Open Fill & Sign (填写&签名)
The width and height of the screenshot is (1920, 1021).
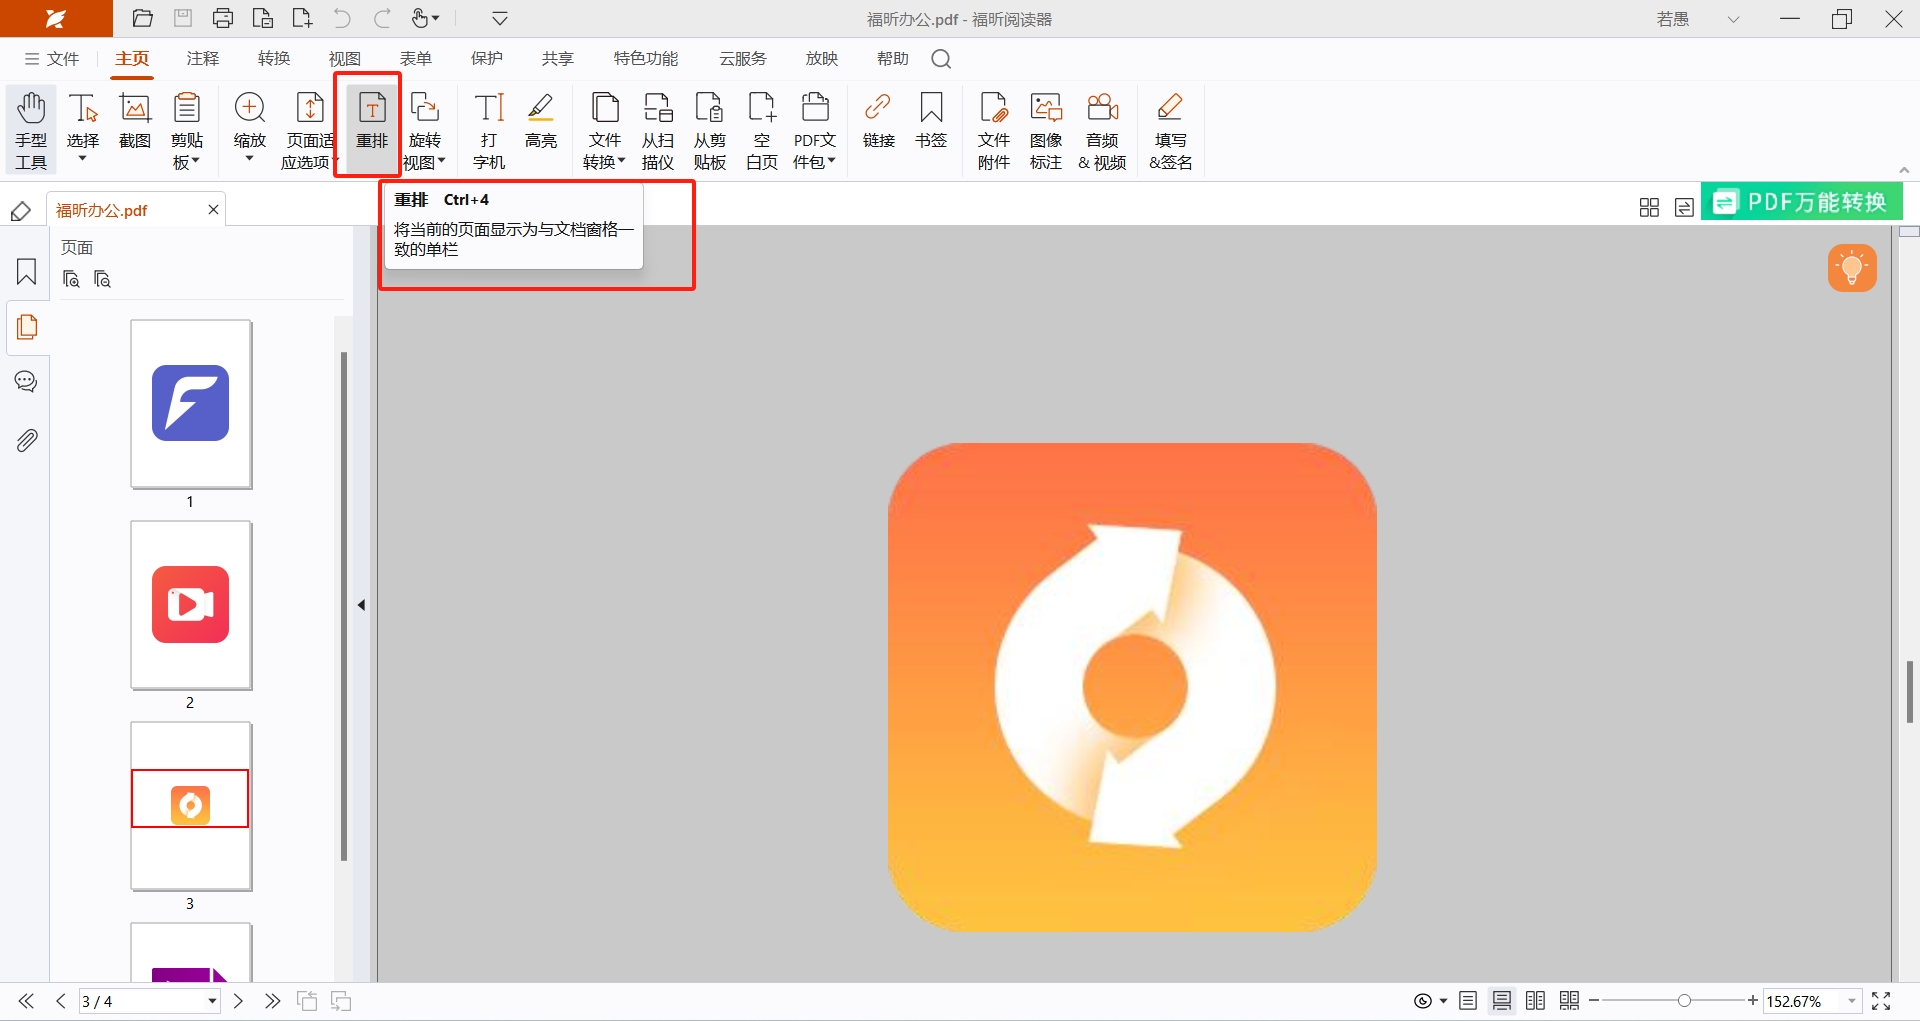(x=1170, y=130)
